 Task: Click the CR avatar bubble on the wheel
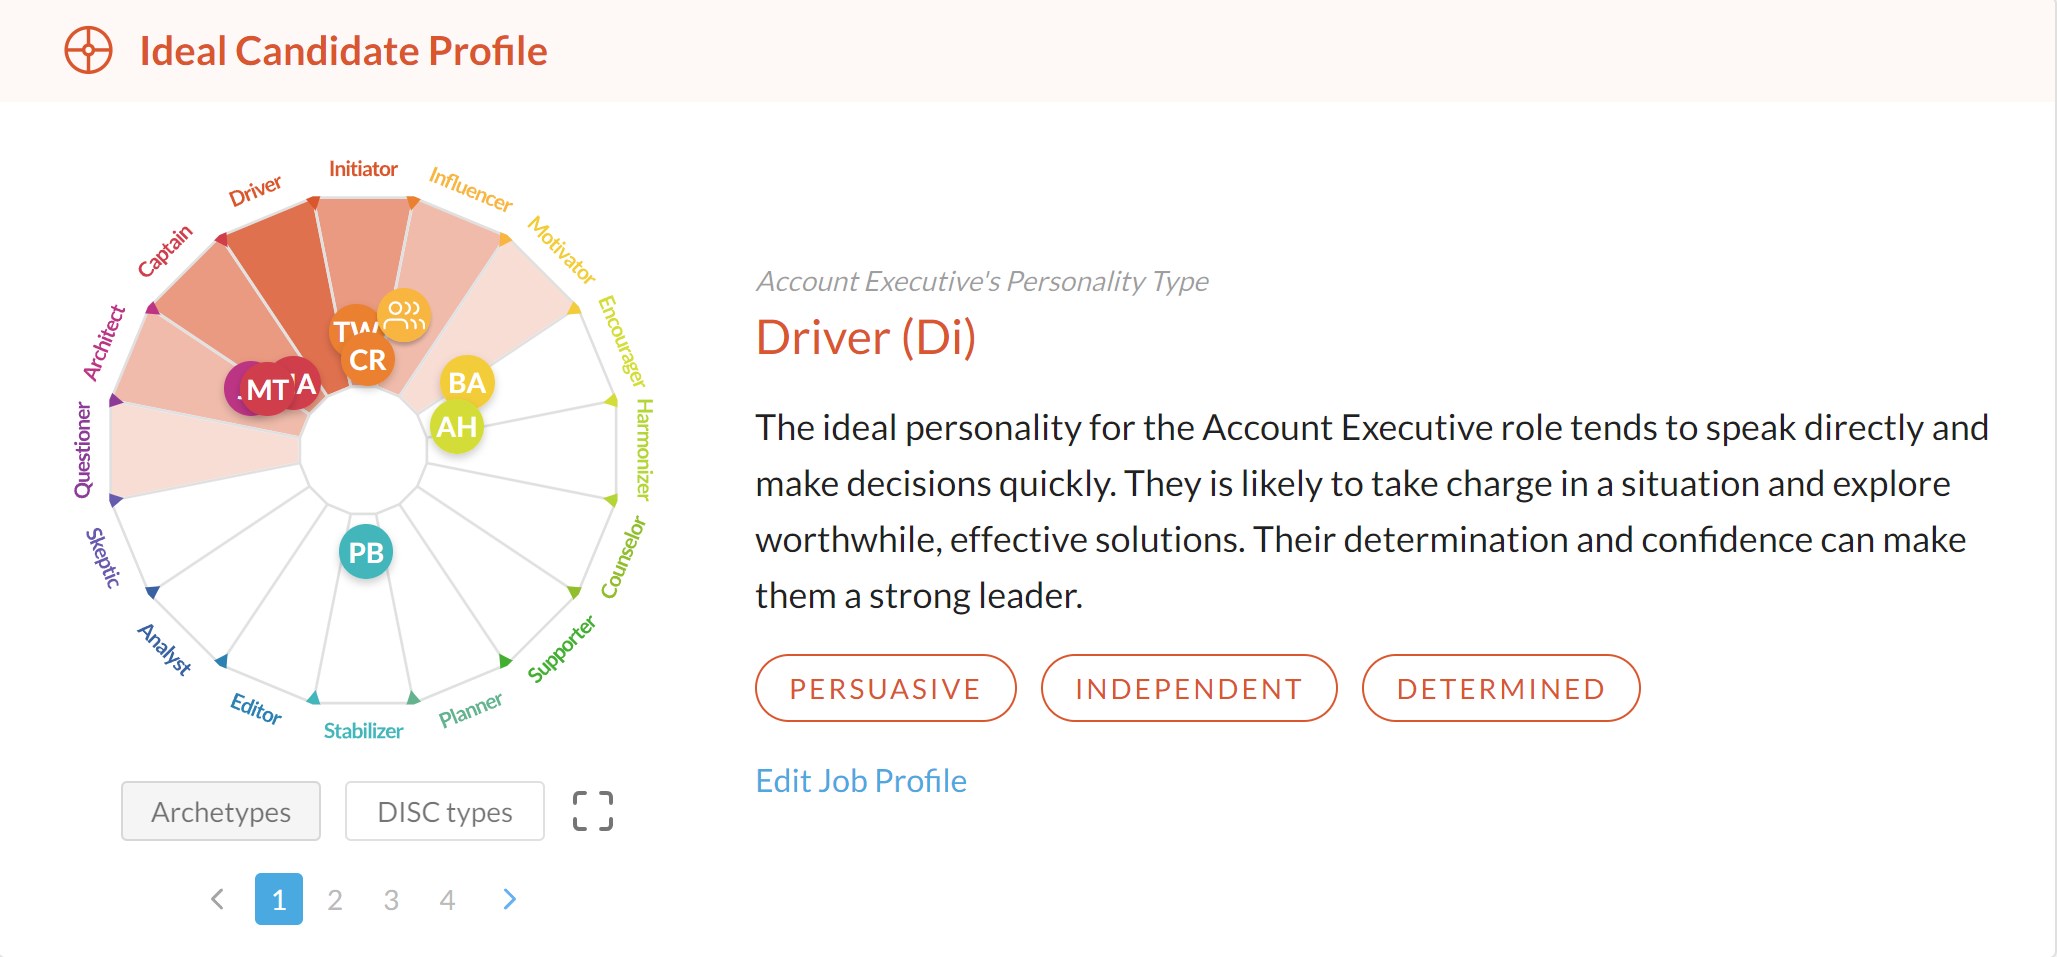[368, 361]
